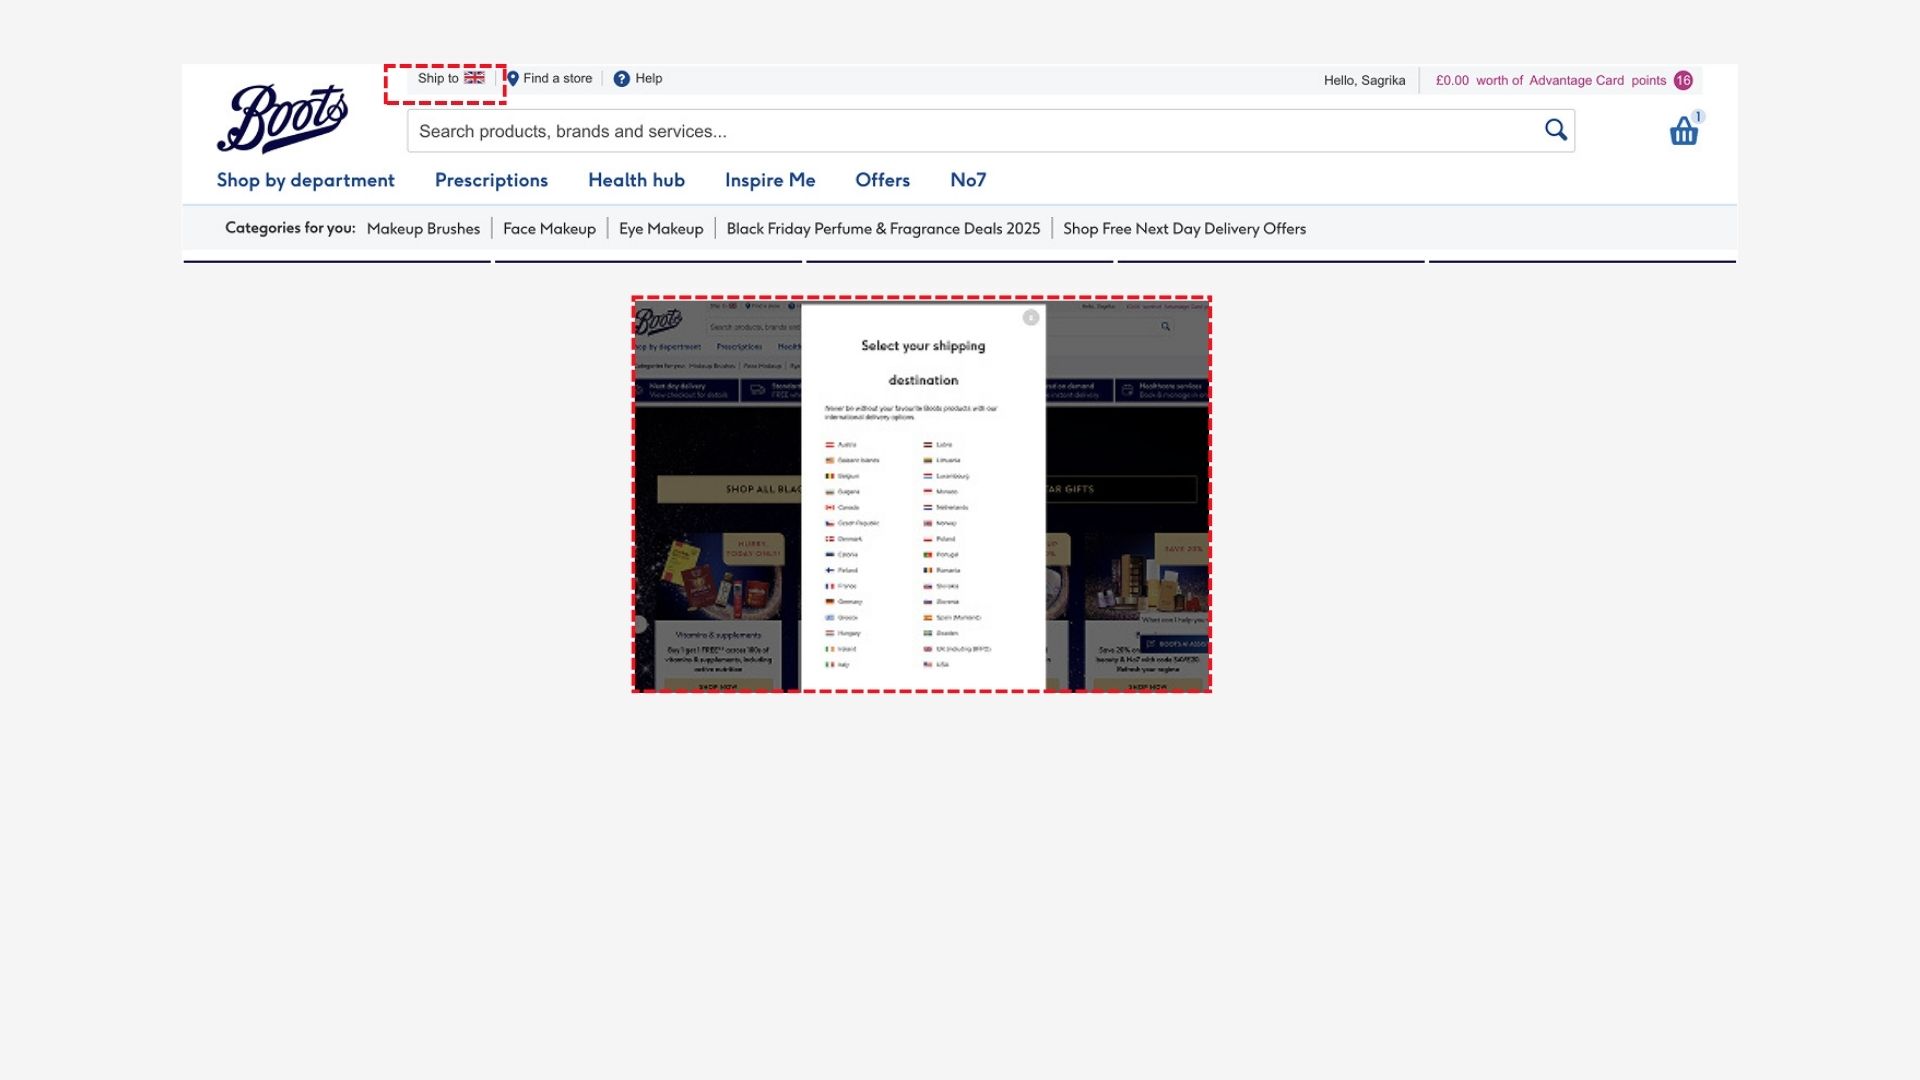Click the Help question mark icon

coord(621,78)
